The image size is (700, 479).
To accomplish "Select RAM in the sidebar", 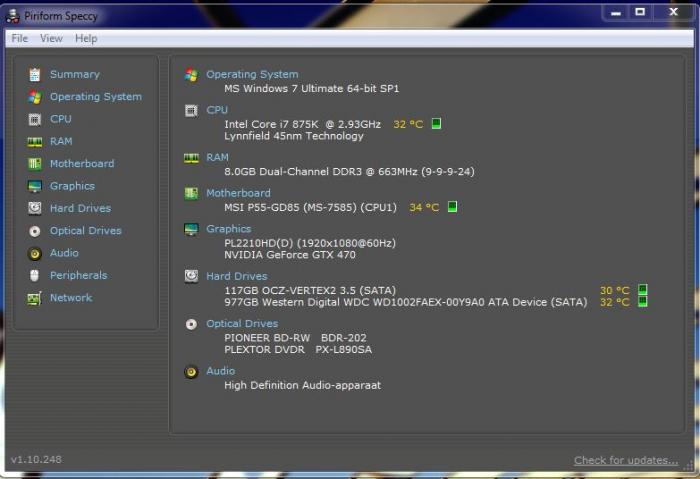I will (x=61, y=142).
